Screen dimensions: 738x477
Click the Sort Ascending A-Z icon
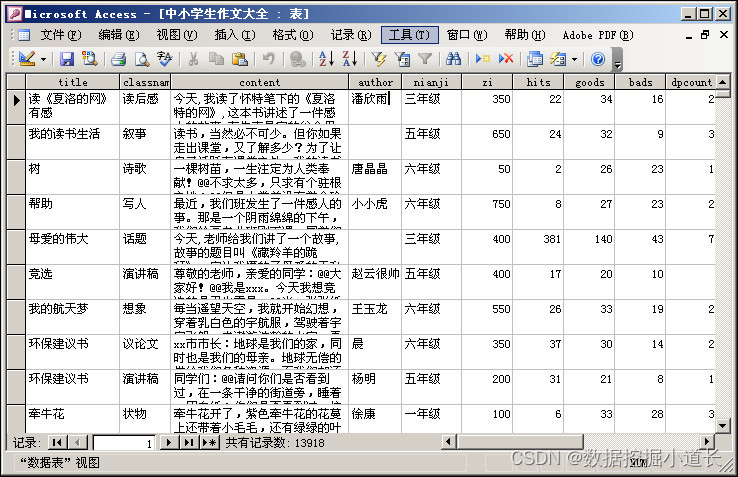[x=326, y=59]
